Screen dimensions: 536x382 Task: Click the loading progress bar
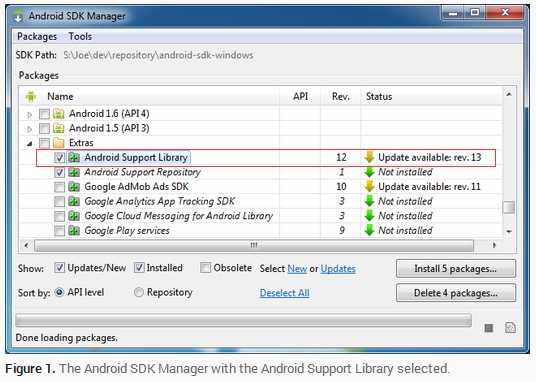243,320
